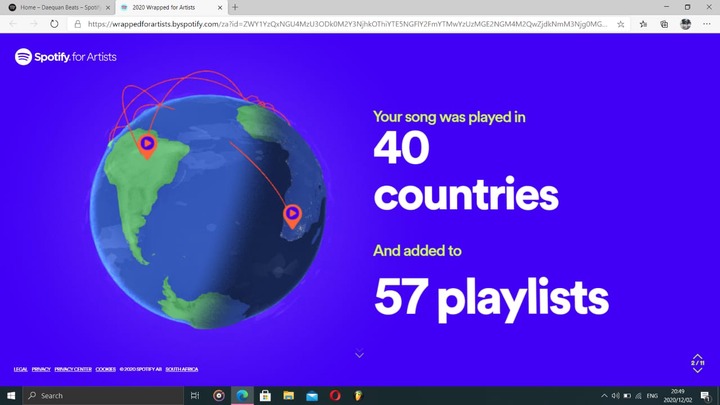
Task: Open the COOKIES footer link
Action: 106,369
